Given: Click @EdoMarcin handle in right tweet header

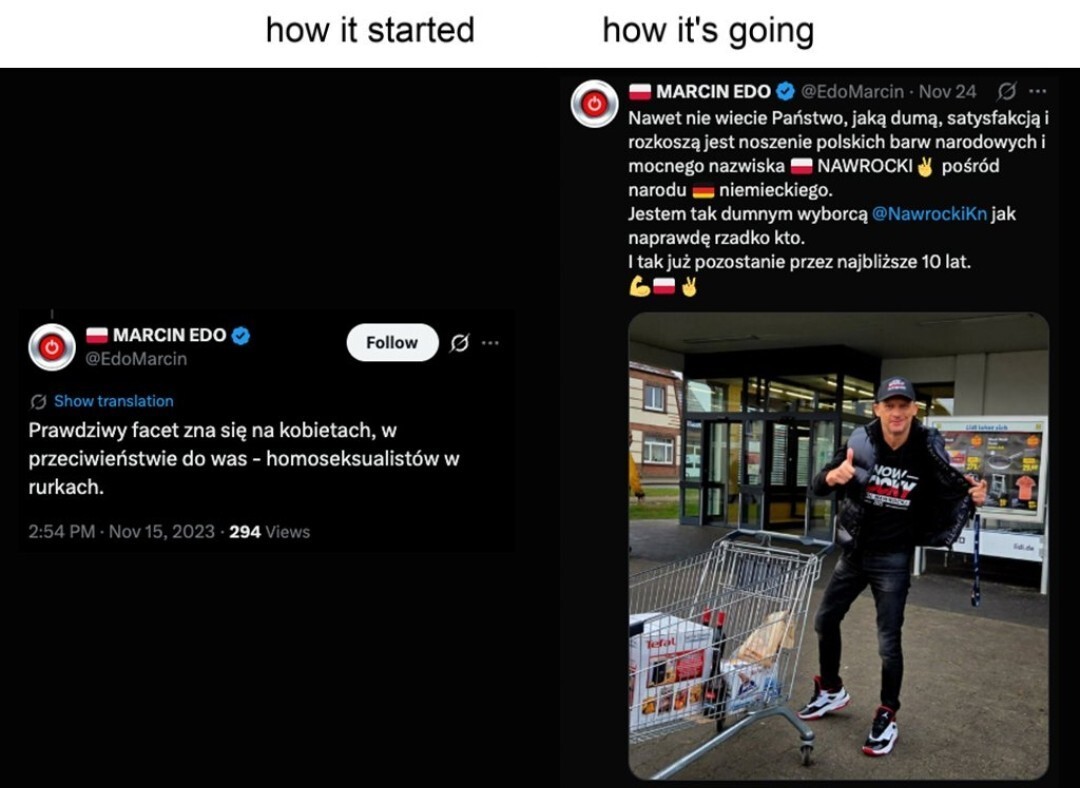Looking at the screenshot, I should click(853, 92).
